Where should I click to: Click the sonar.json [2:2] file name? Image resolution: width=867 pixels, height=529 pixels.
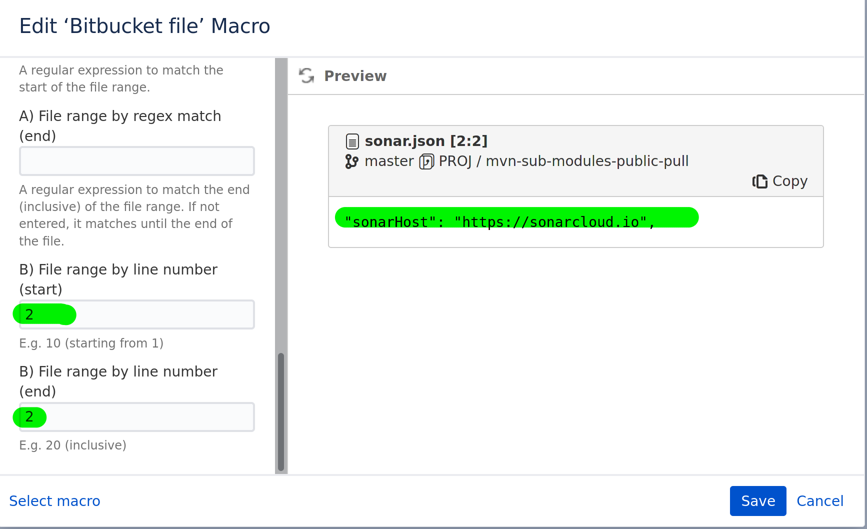coord(426,141)
